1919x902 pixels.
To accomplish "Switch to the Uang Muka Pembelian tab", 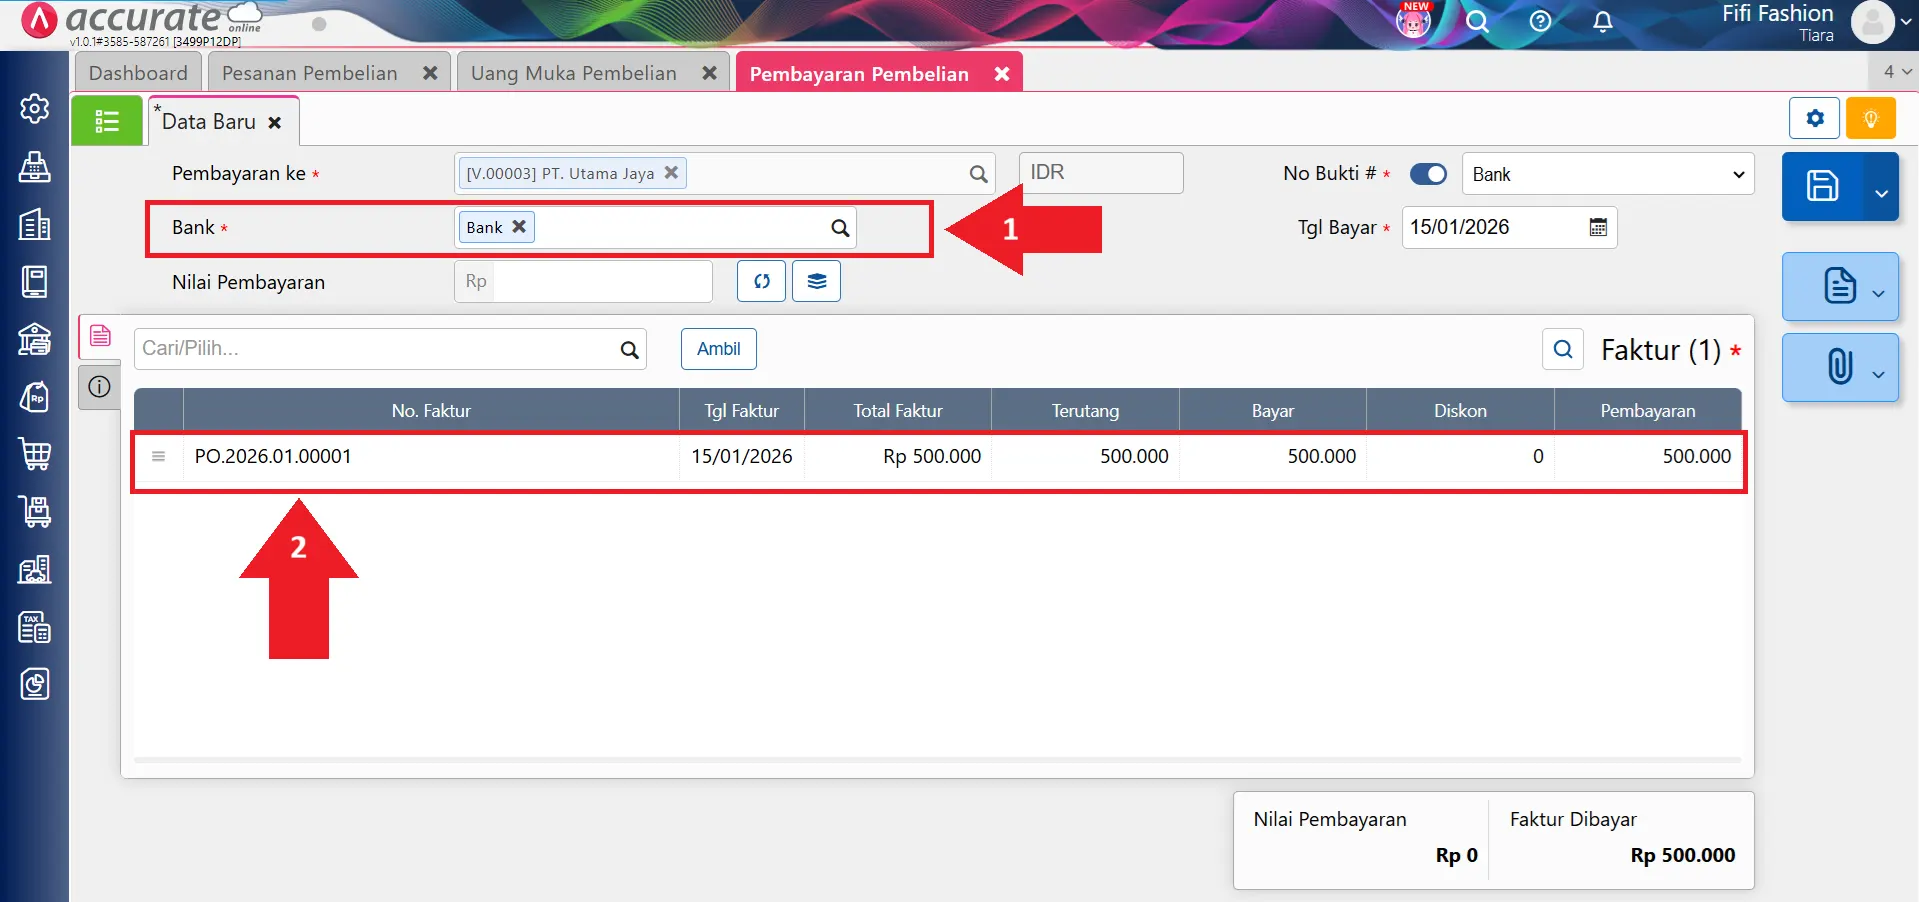I will click(573, 73).
